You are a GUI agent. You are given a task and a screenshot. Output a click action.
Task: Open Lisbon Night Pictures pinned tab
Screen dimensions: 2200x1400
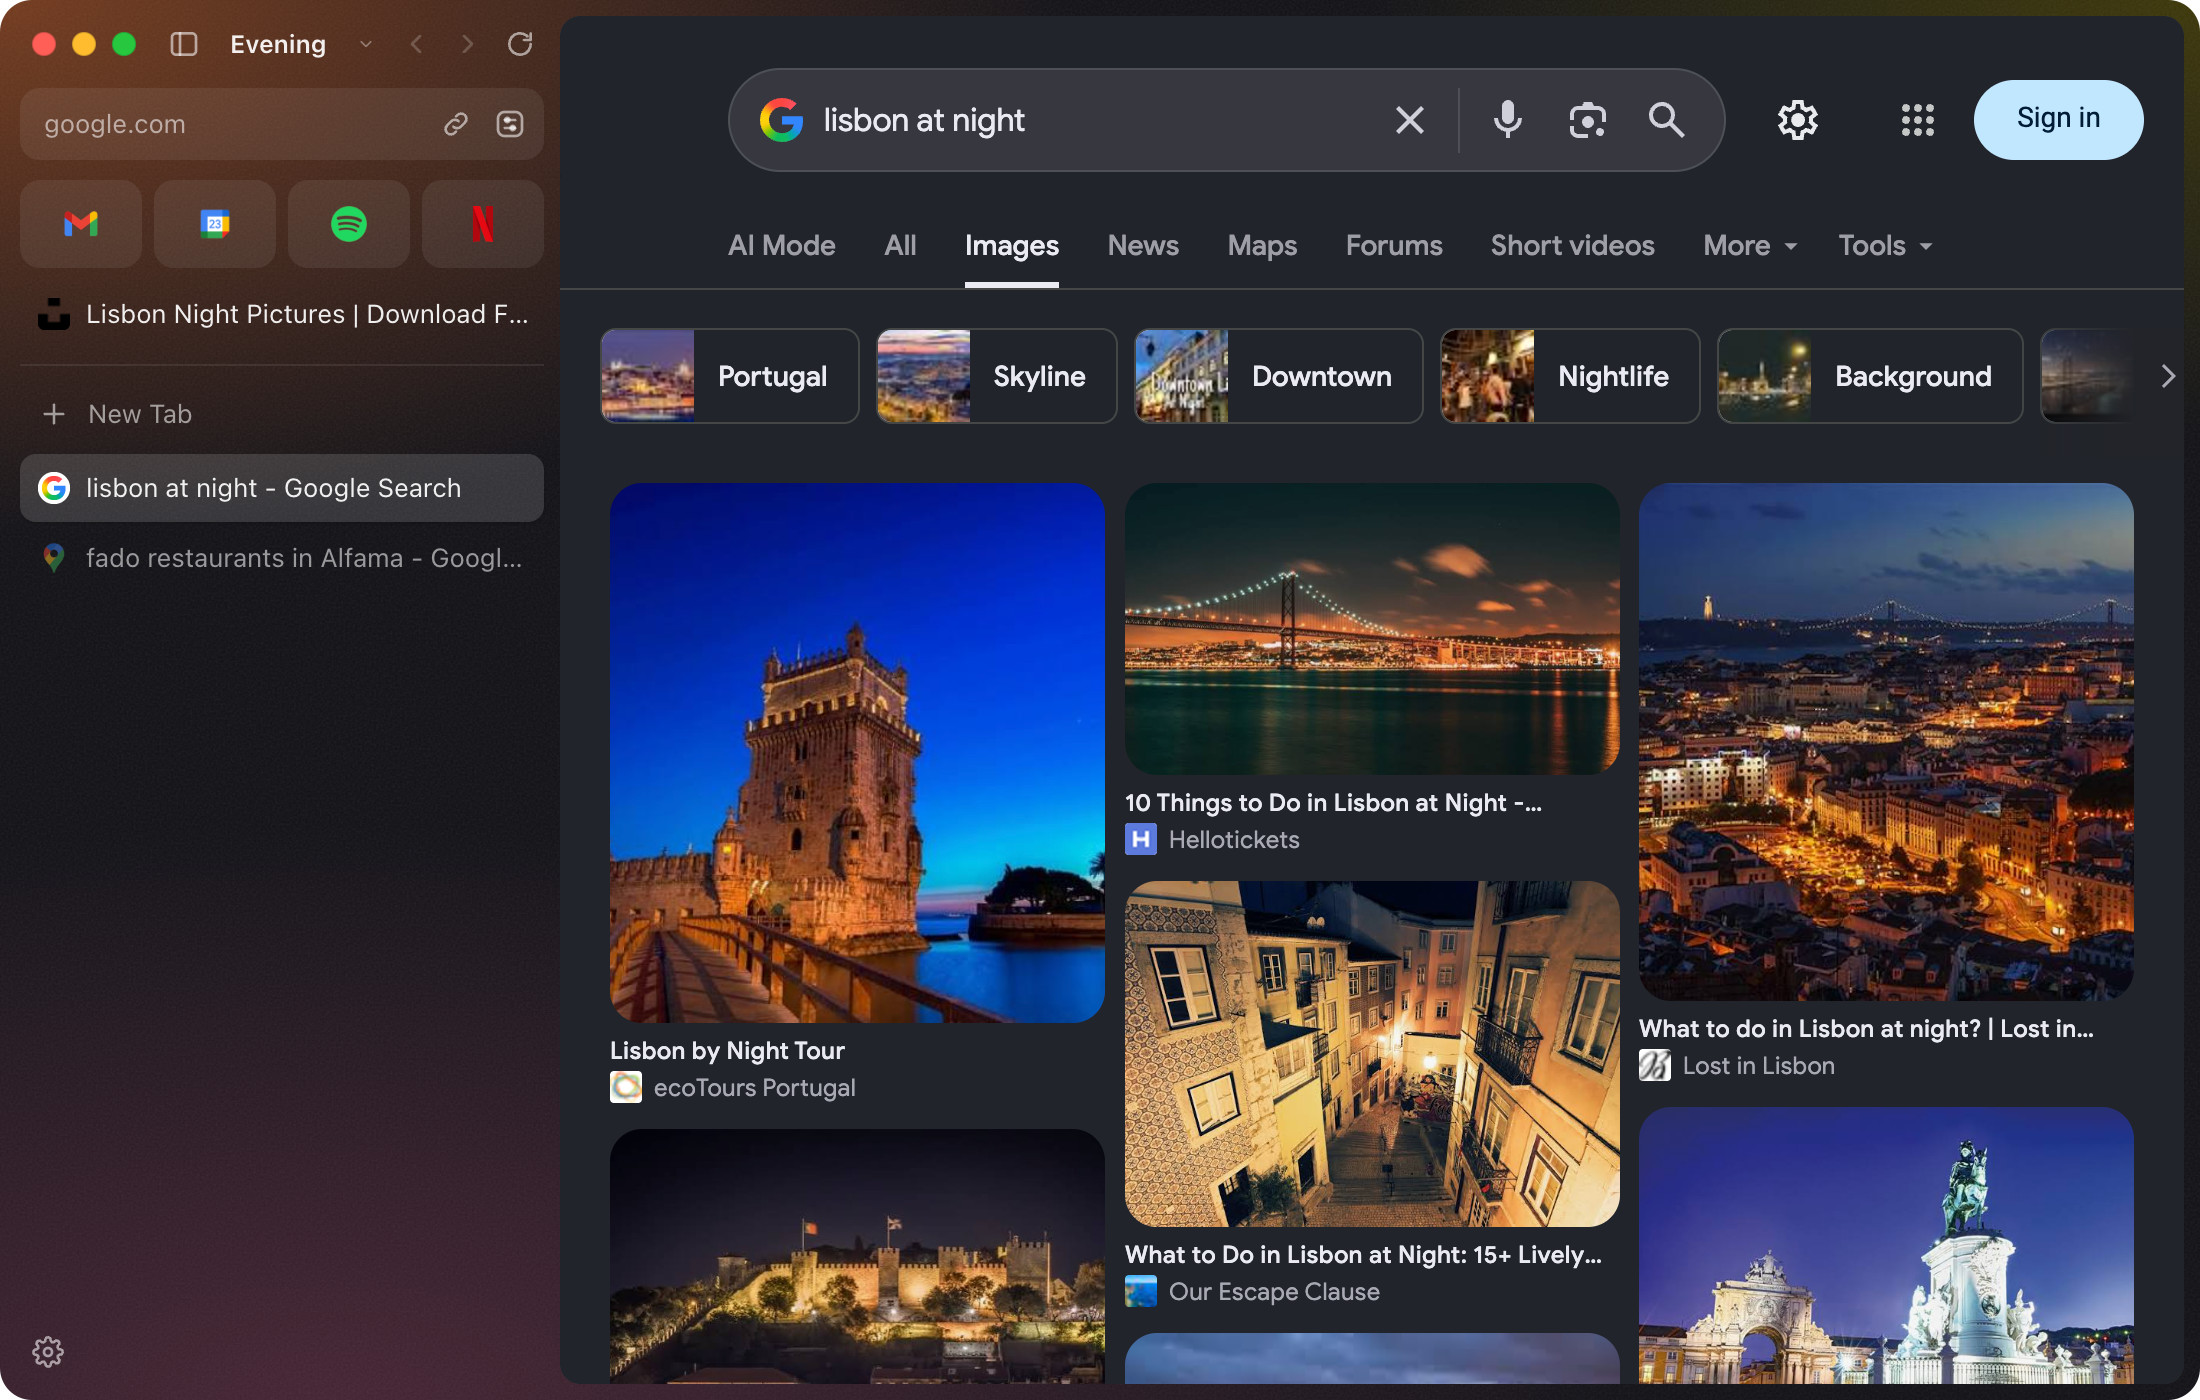click(281, 314)
